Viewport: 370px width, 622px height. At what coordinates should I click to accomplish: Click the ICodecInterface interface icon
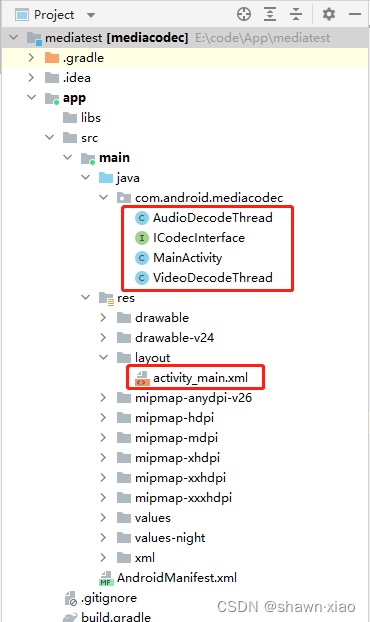click(142, 238)
